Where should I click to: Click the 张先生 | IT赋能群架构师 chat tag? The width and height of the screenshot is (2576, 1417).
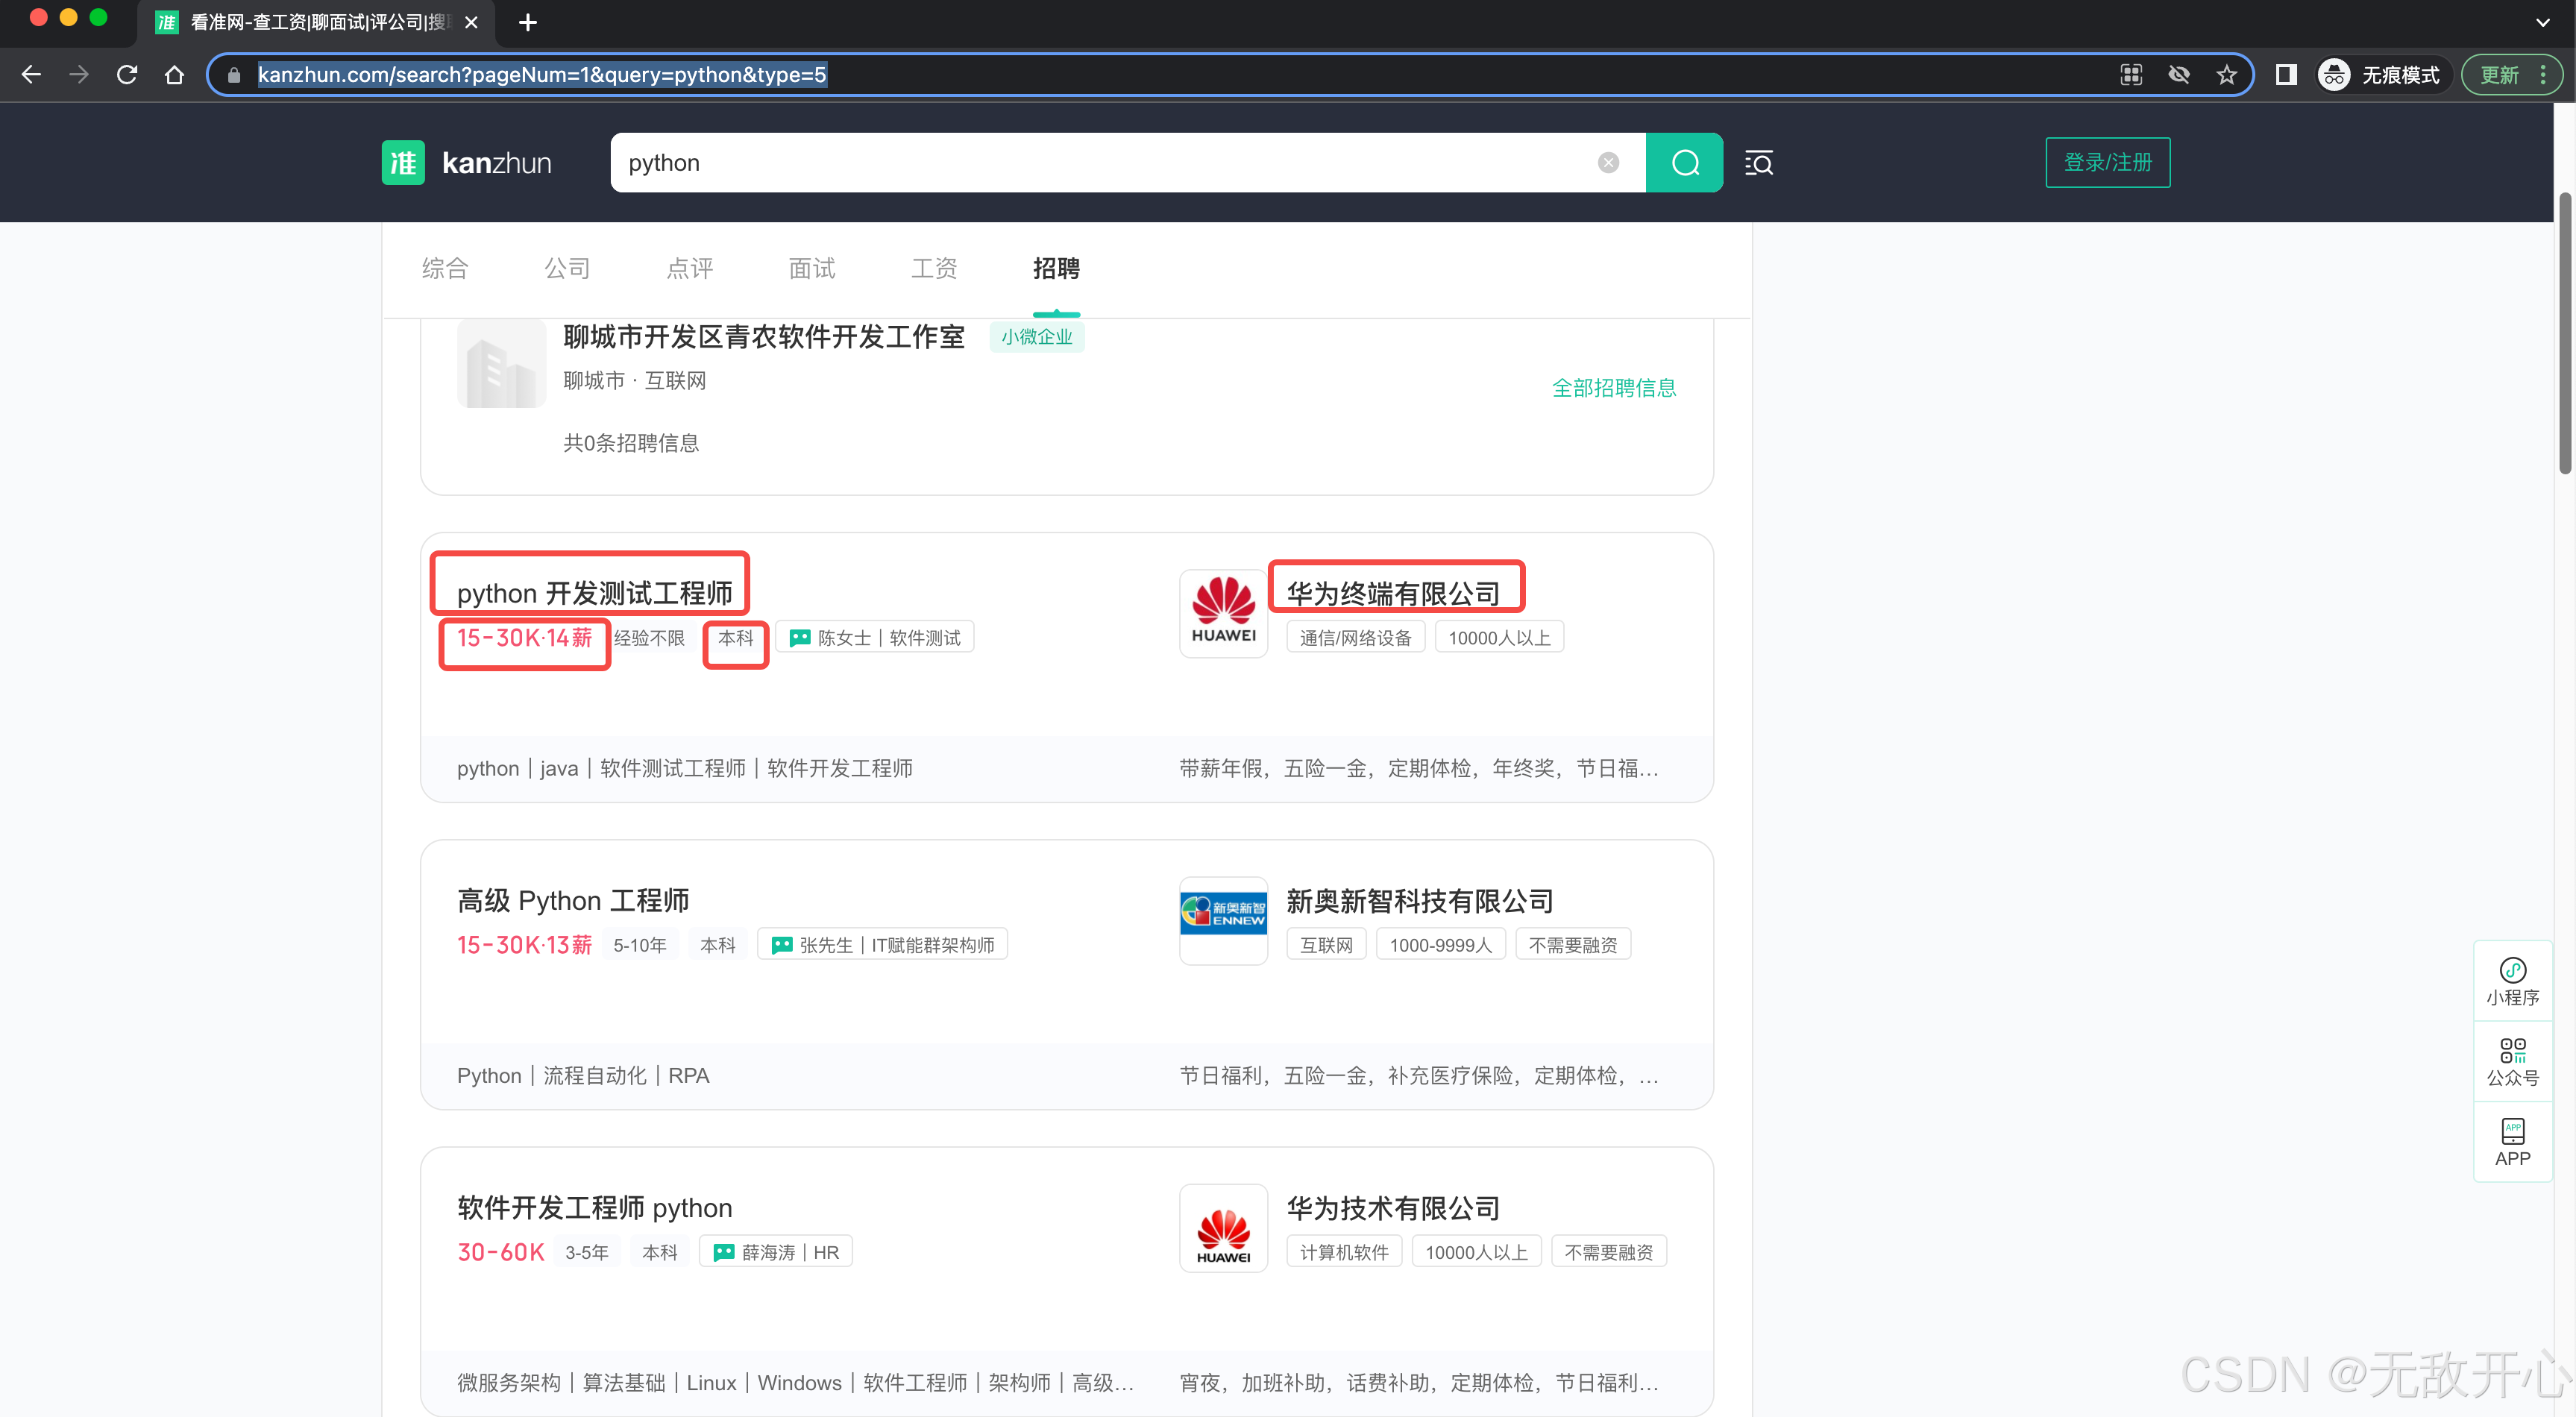click(x=883, y=945)
